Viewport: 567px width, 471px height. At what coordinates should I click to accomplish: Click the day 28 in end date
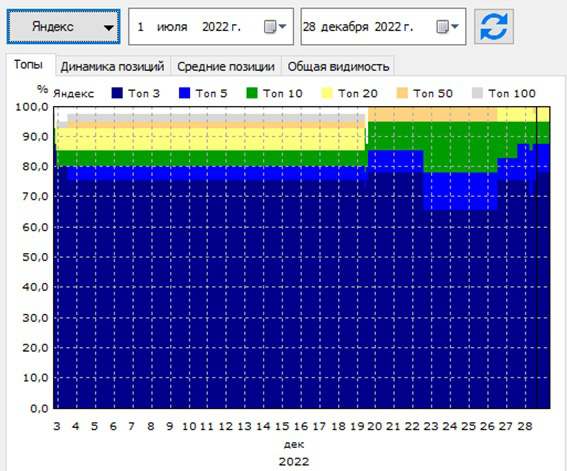tap(309, 27)
